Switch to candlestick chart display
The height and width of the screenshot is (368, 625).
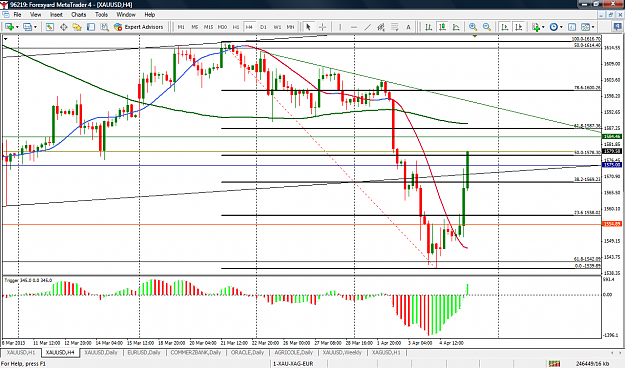click(442, 27)
